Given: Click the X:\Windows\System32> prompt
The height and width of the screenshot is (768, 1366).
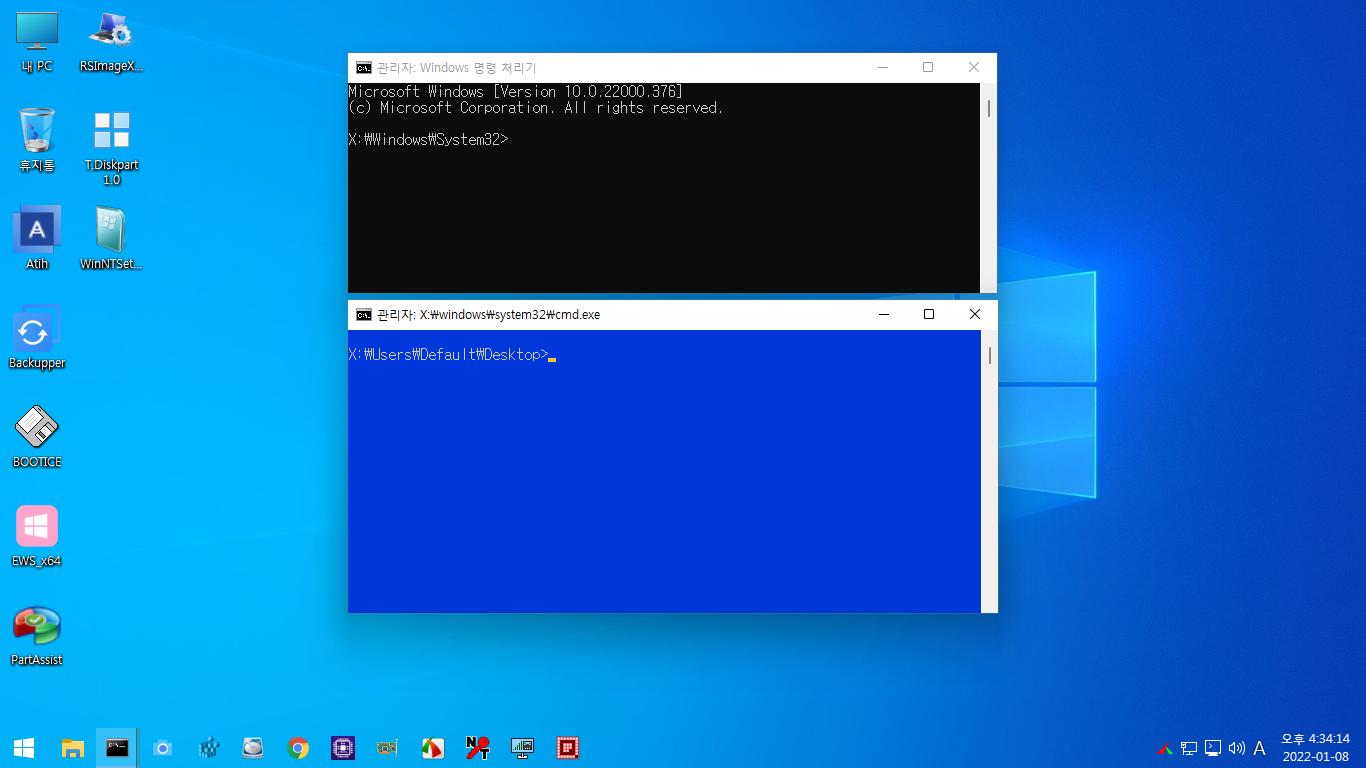Looking at the screenshot, I should click(x=428, y=140).
